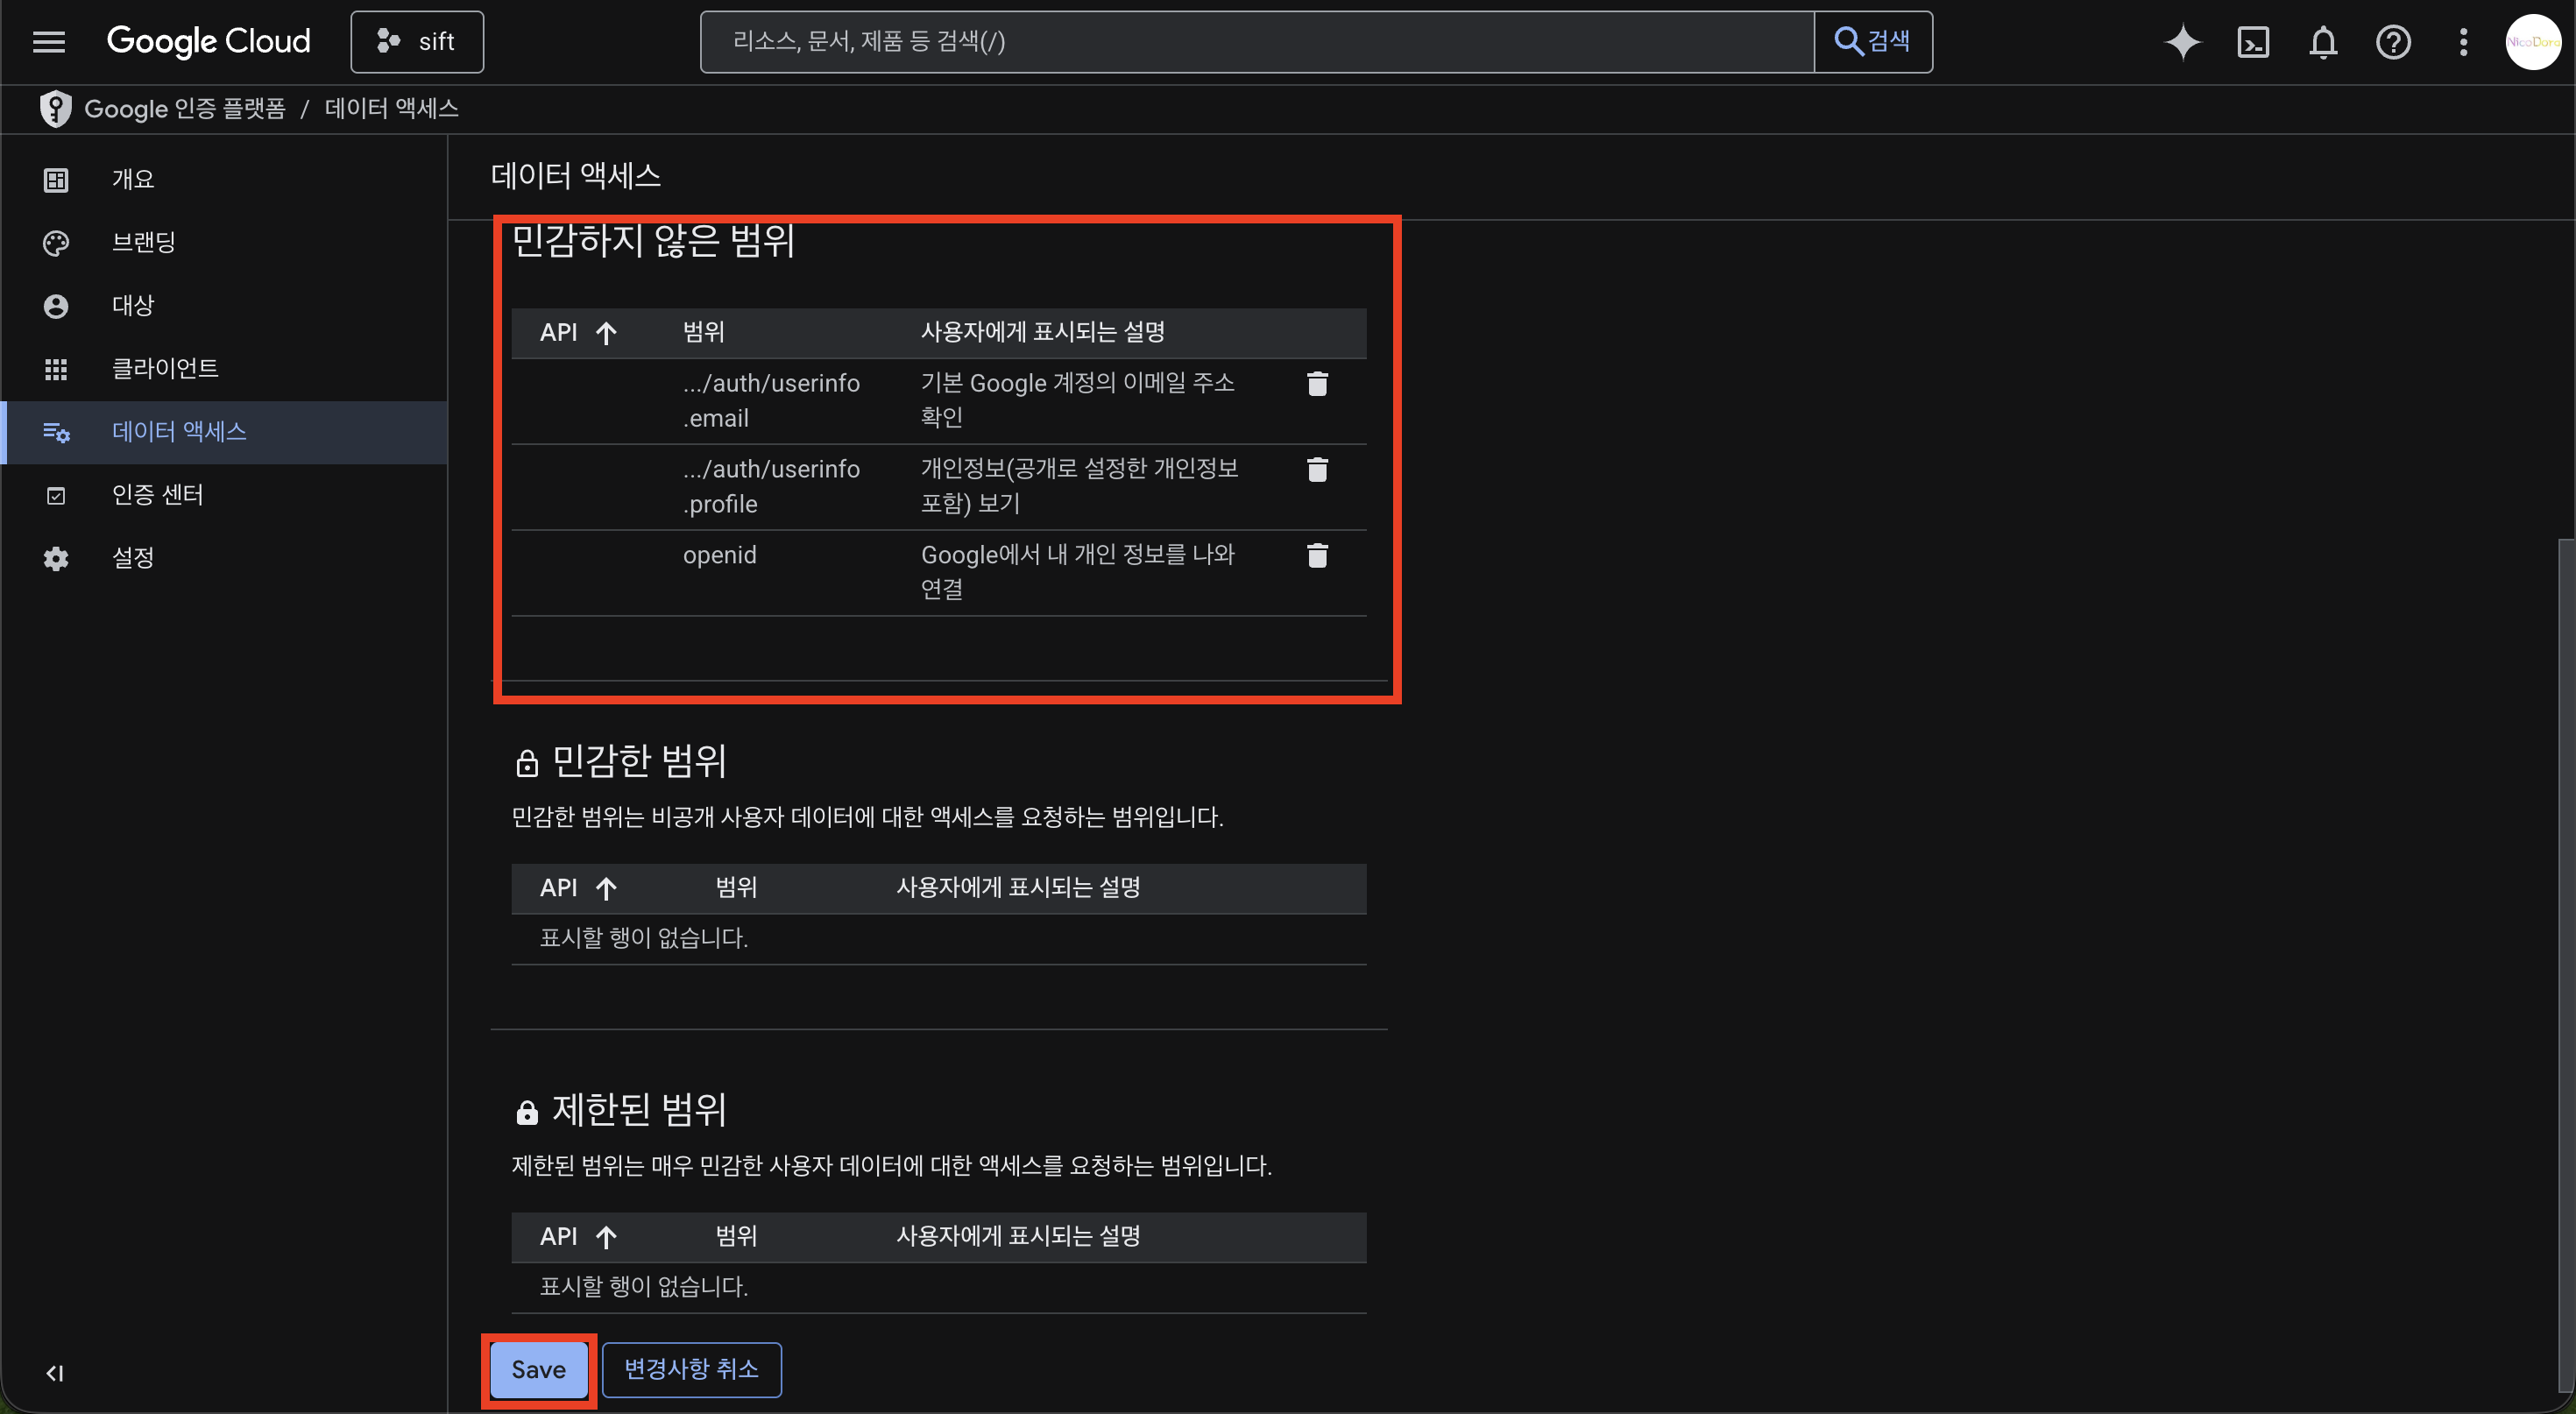Click the Save button

[538, 1369]
